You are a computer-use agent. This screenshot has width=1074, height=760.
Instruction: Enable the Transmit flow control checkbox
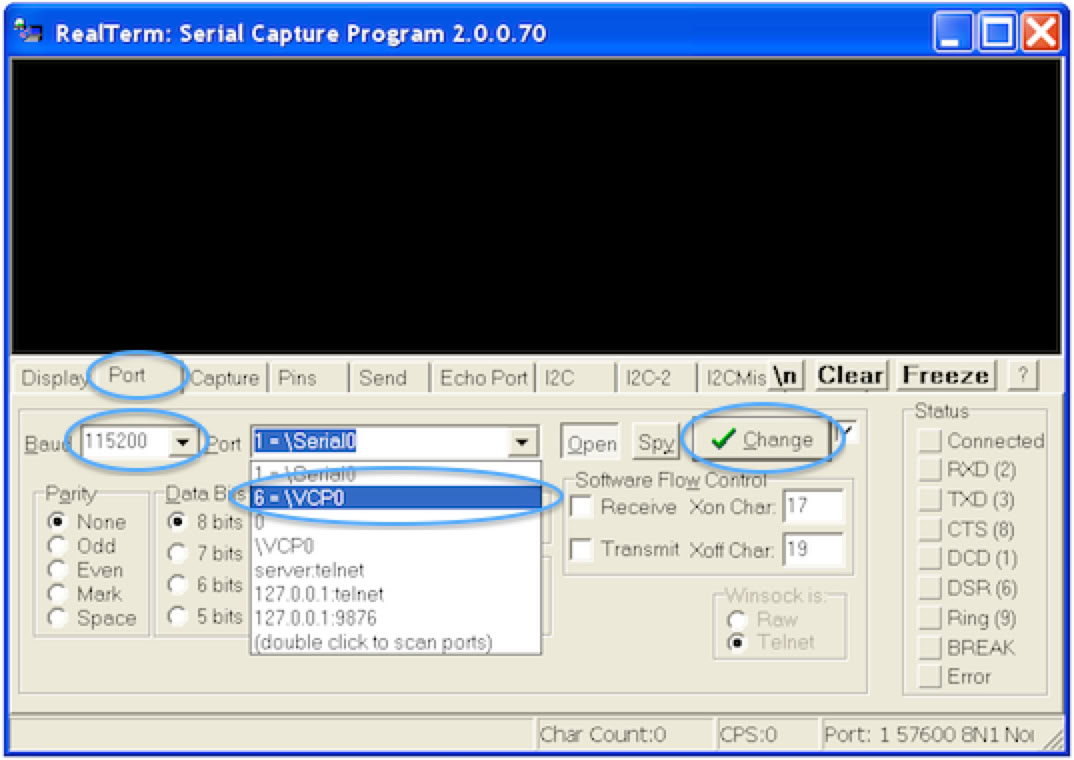[x=581, y=549]
